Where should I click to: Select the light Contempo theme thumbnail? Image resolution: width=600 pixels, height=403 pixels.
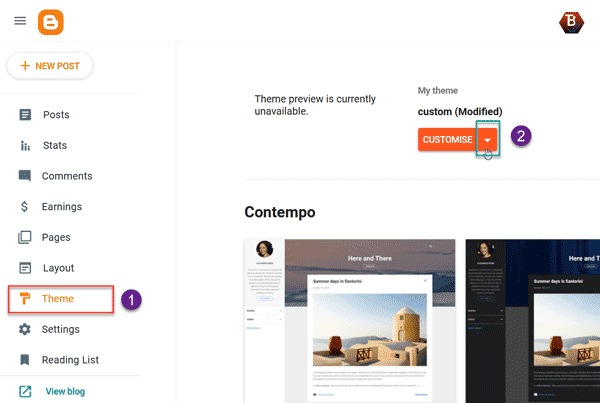pyautogui.click(x=350, y=321)
